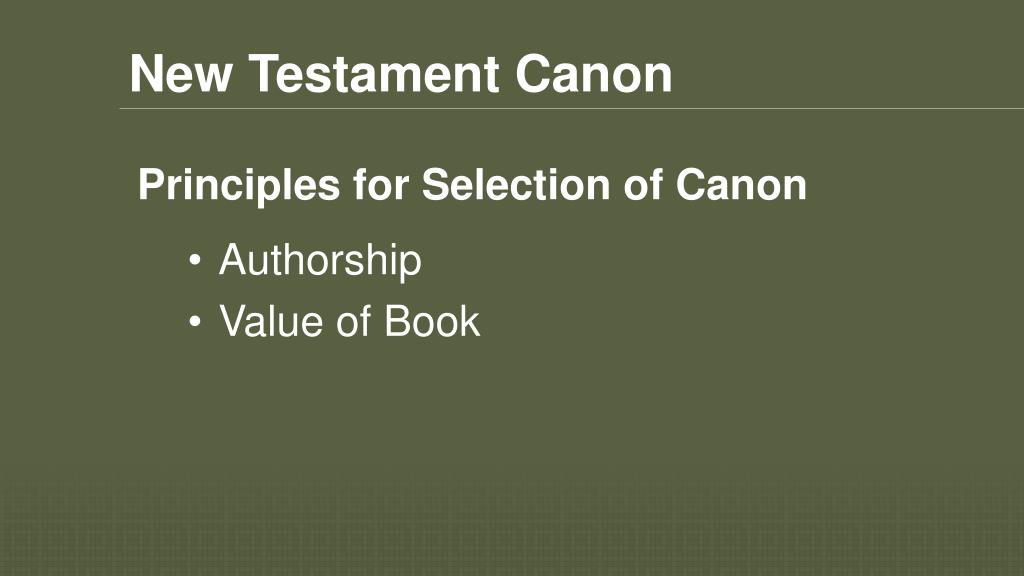
Task: Click the "New Testament Canon" slide title
Action: [x=401, y=74]
